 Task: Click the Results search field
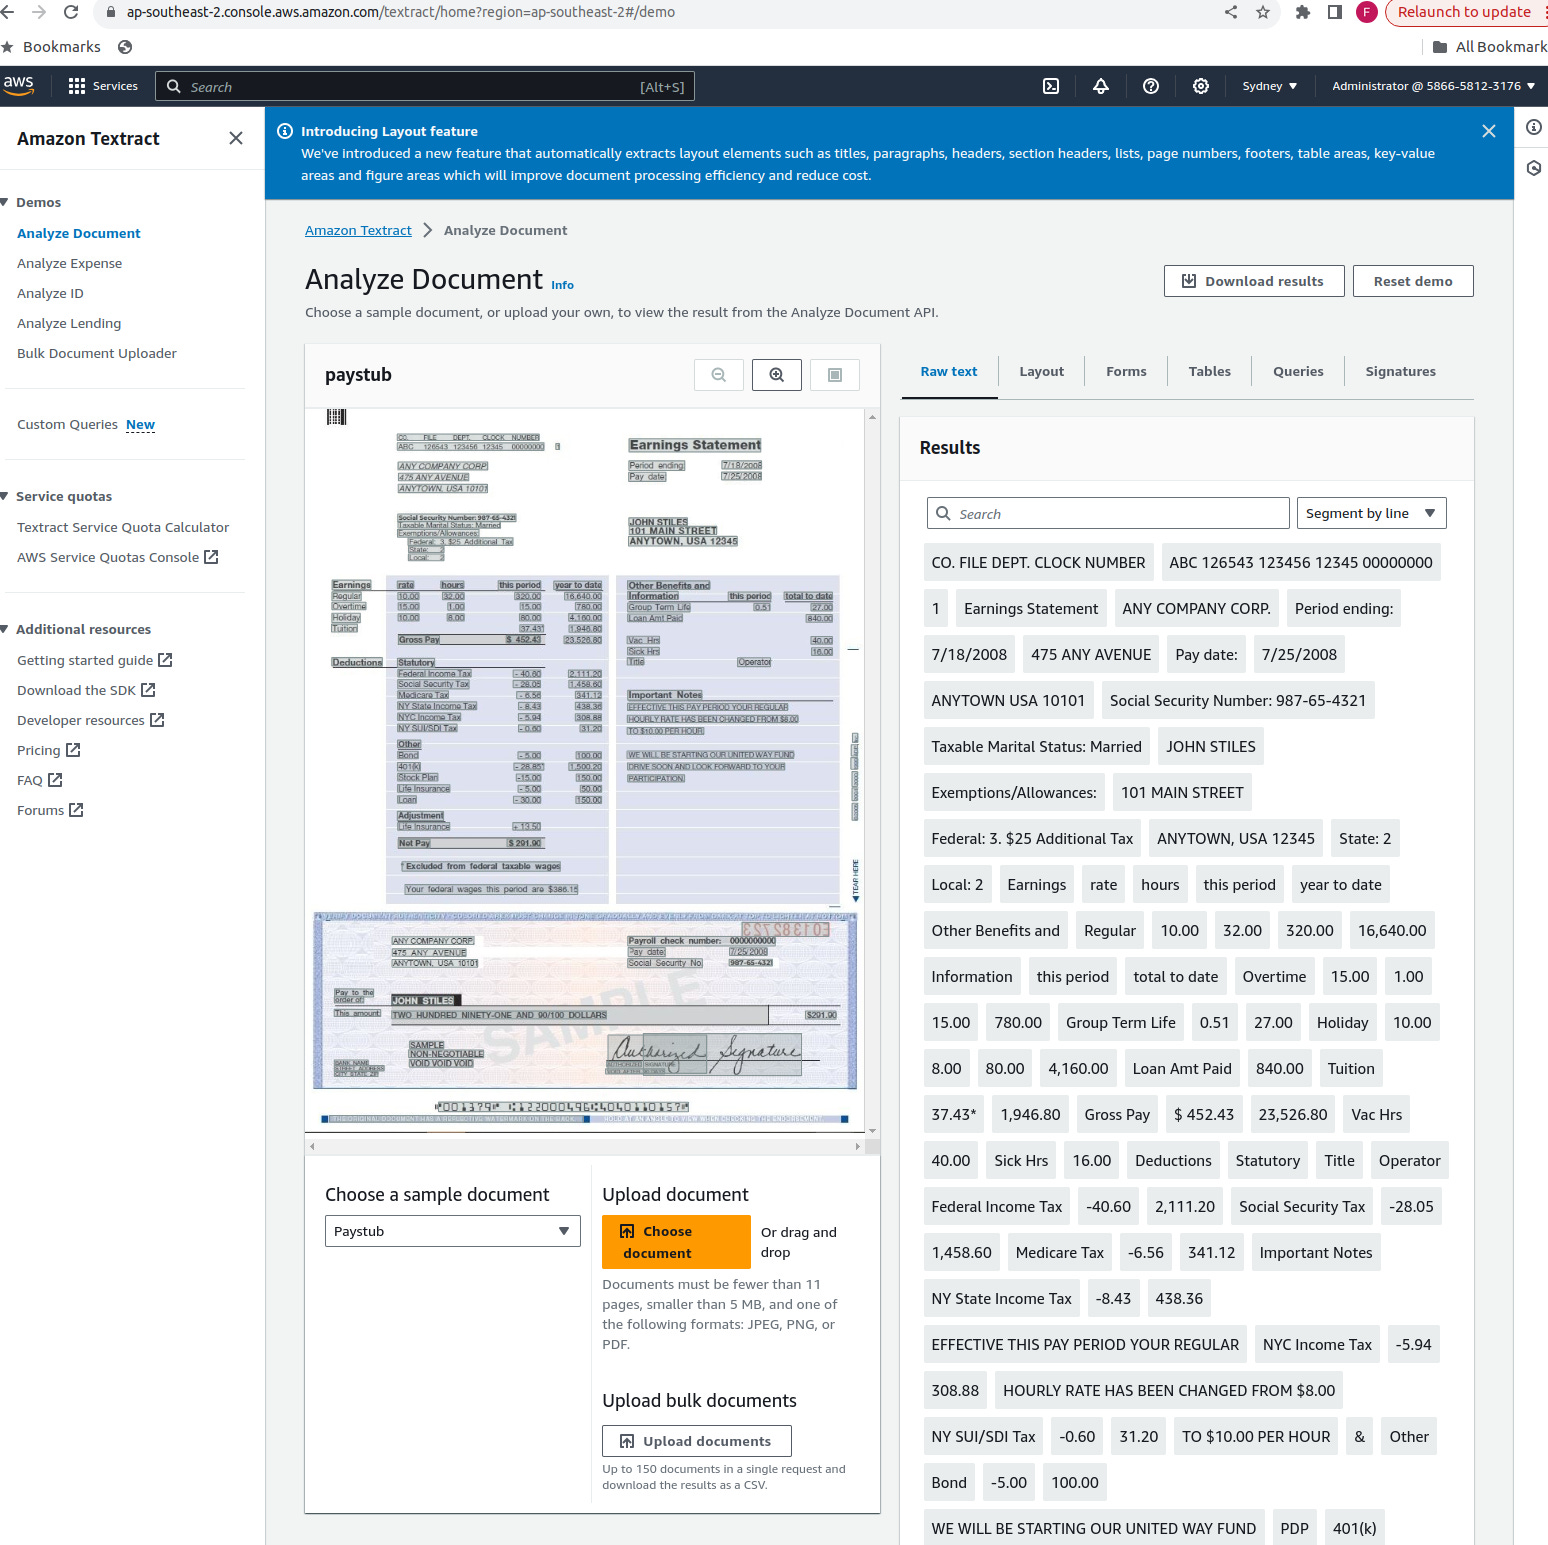[x=1108, y=513]
